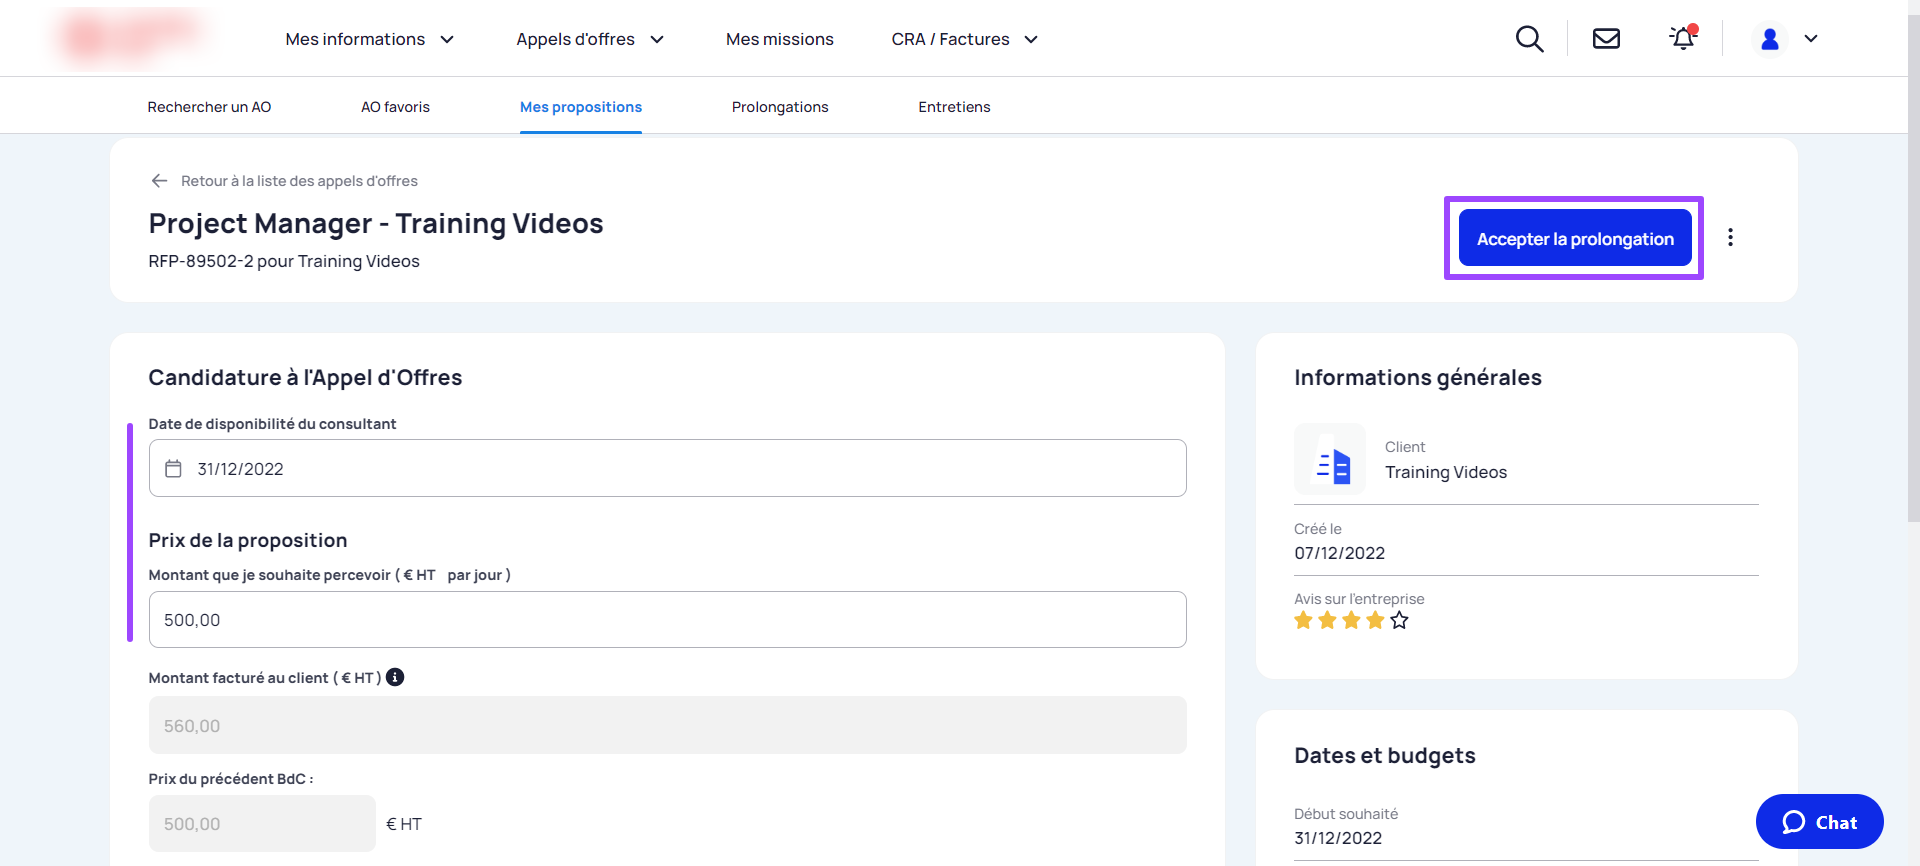Click the page vertical scrollbar

coord(1914,270)
